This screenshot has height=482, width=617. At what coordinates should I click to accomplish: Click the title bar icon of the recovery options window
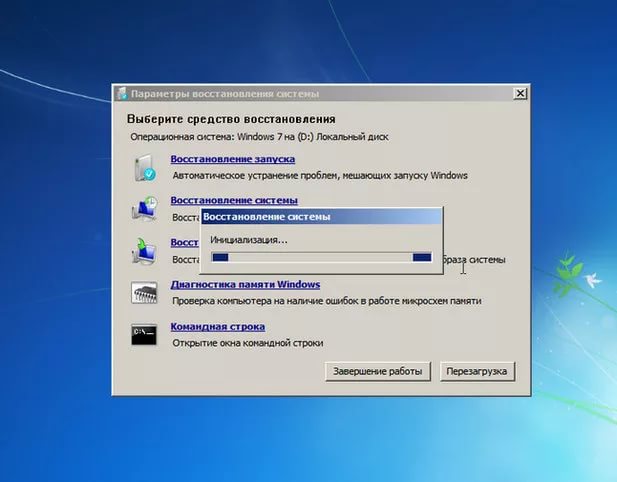tap(122, 94)
